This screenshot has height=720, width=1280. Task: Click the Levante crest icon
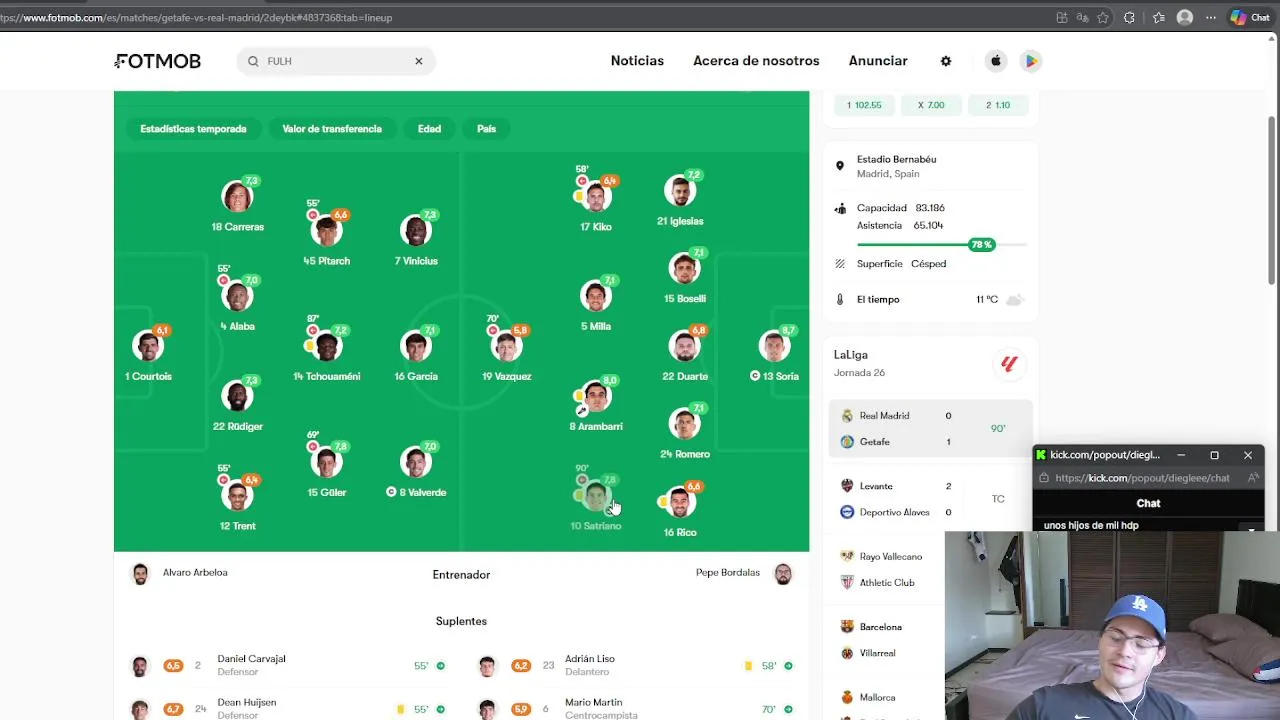847,486
